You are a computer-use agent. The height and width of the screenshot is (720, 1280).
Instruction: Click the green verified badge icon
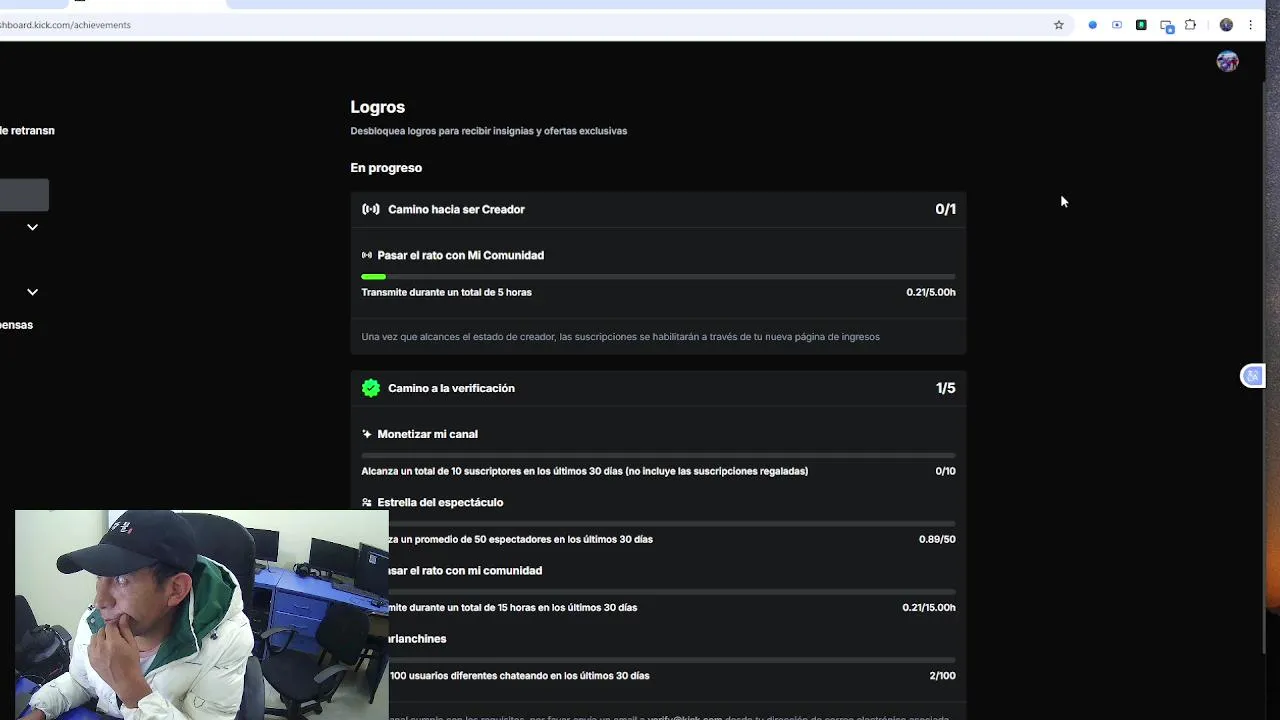pos(371,388)
